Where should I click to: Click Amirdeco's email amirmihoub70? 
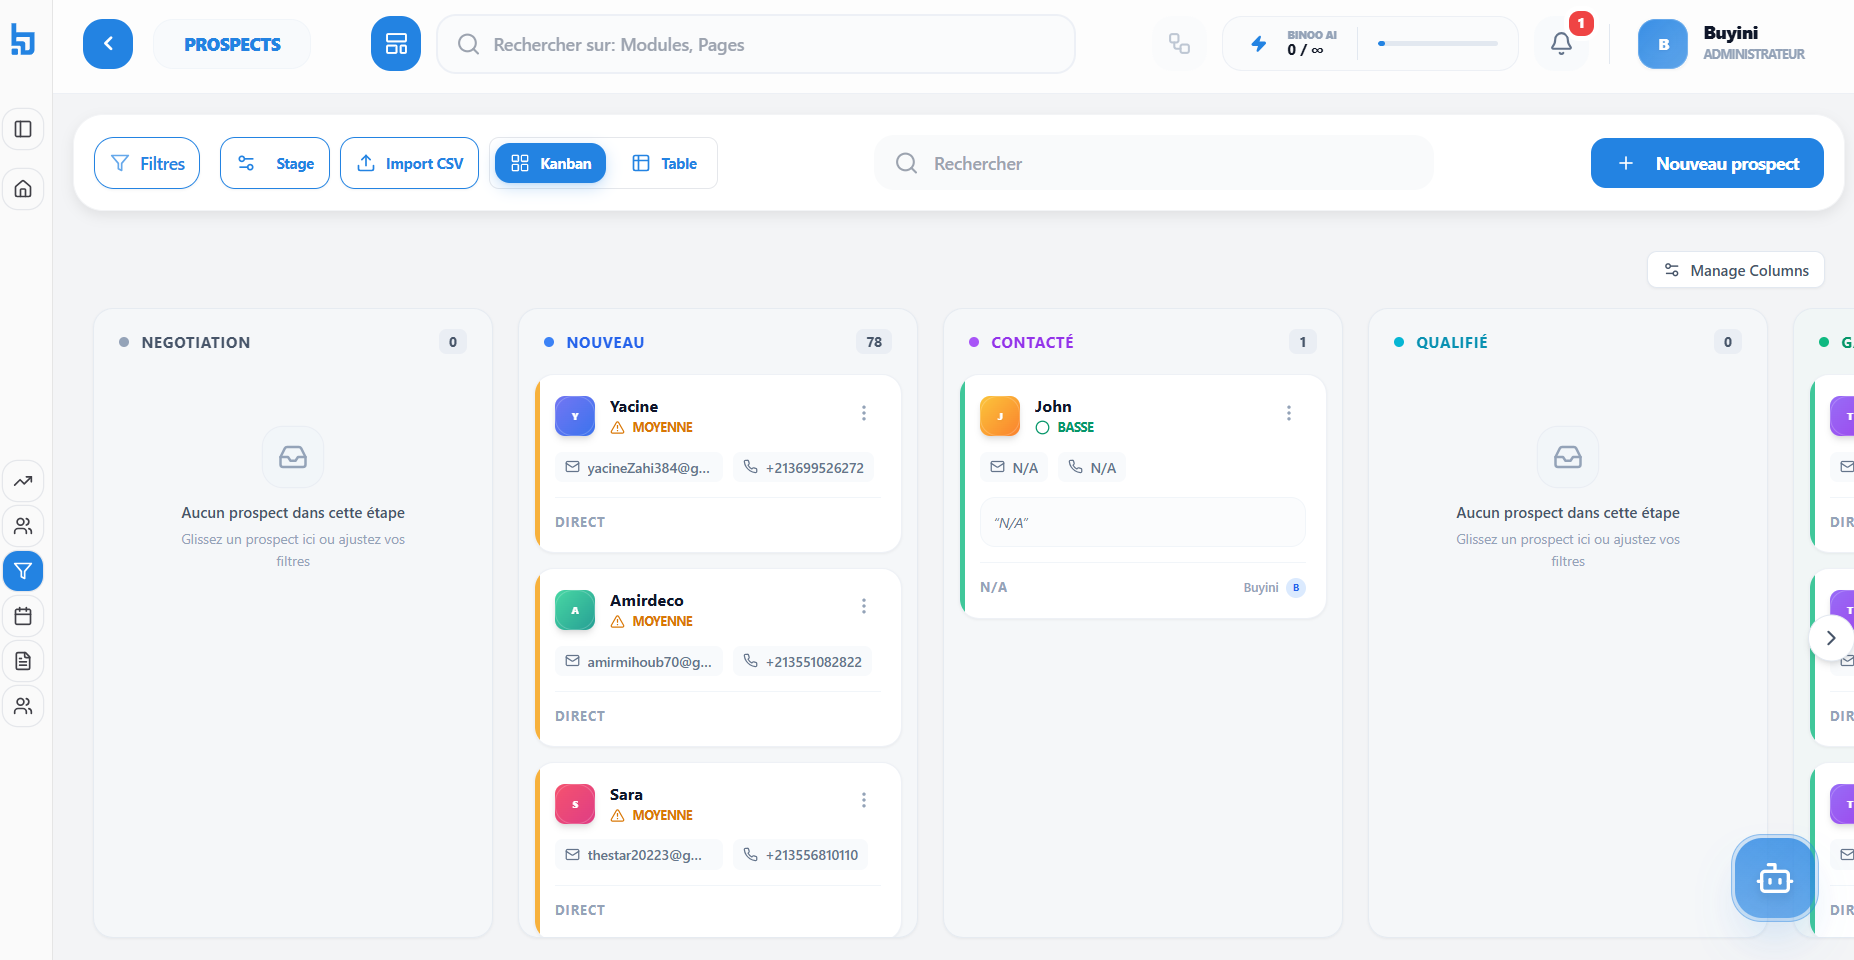click(638, 662)
